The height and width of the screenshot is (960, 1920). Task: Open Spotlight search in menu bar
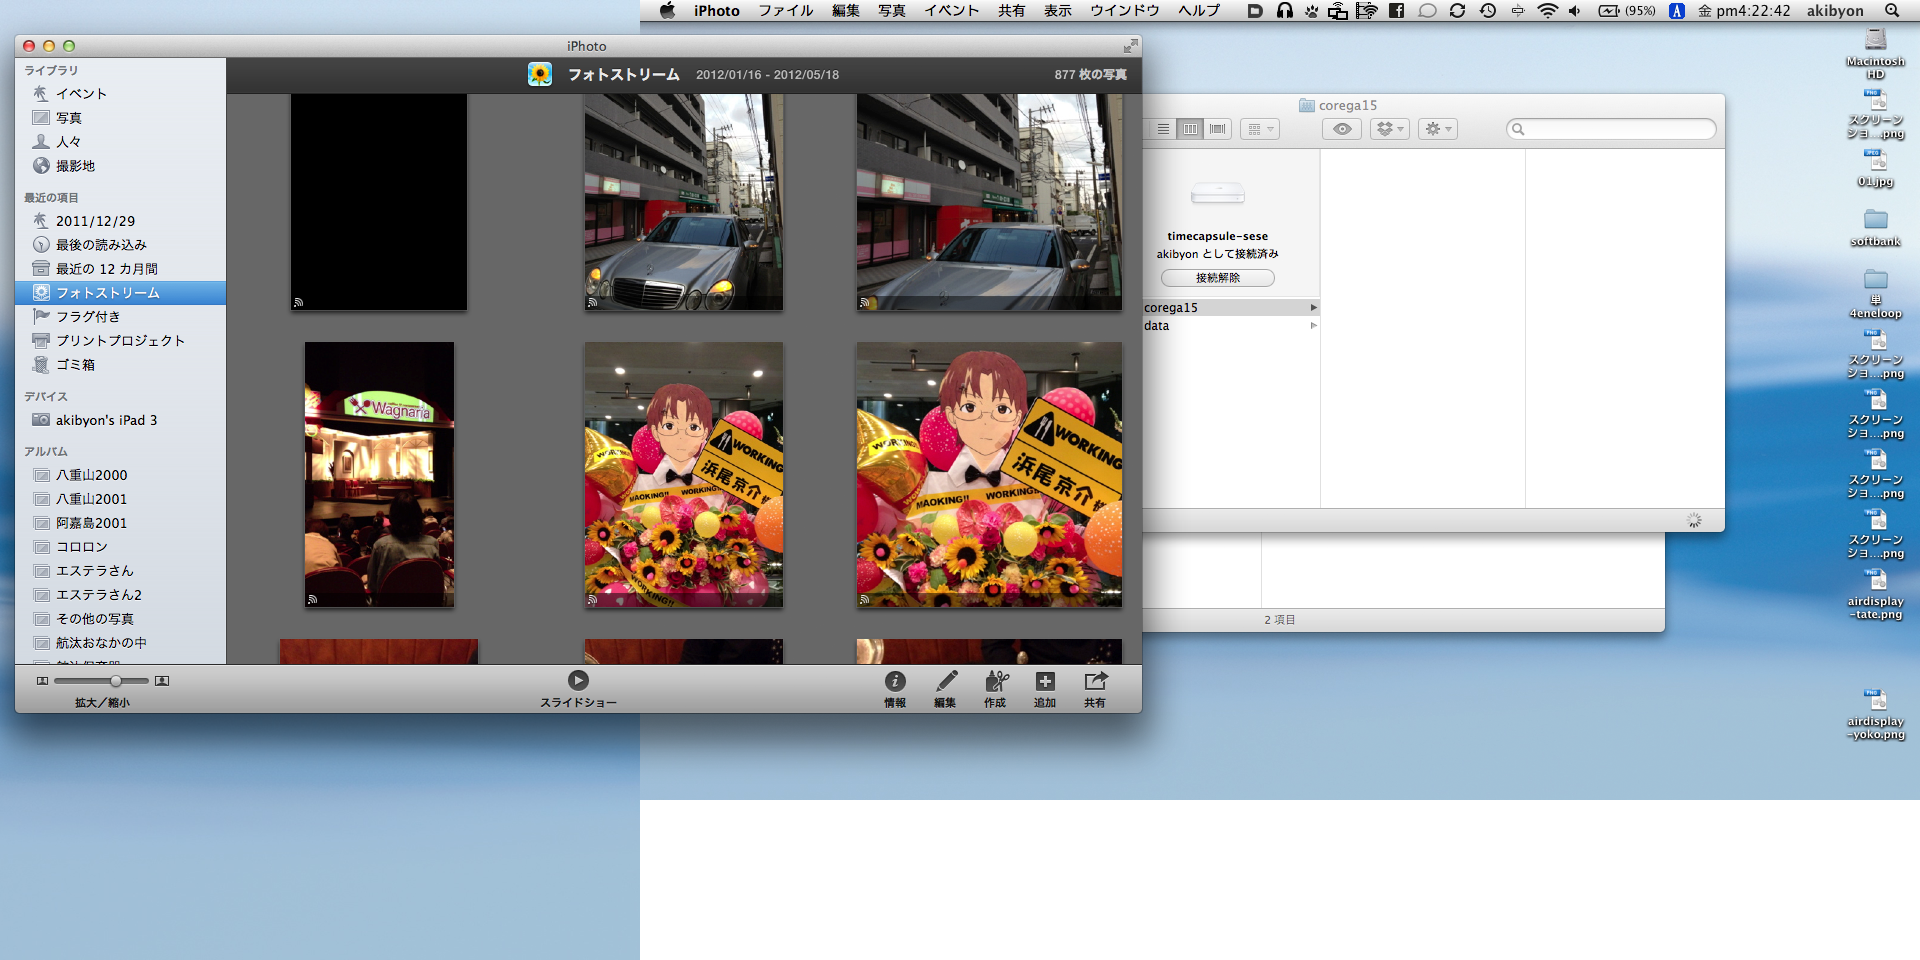coord(1892,11)
